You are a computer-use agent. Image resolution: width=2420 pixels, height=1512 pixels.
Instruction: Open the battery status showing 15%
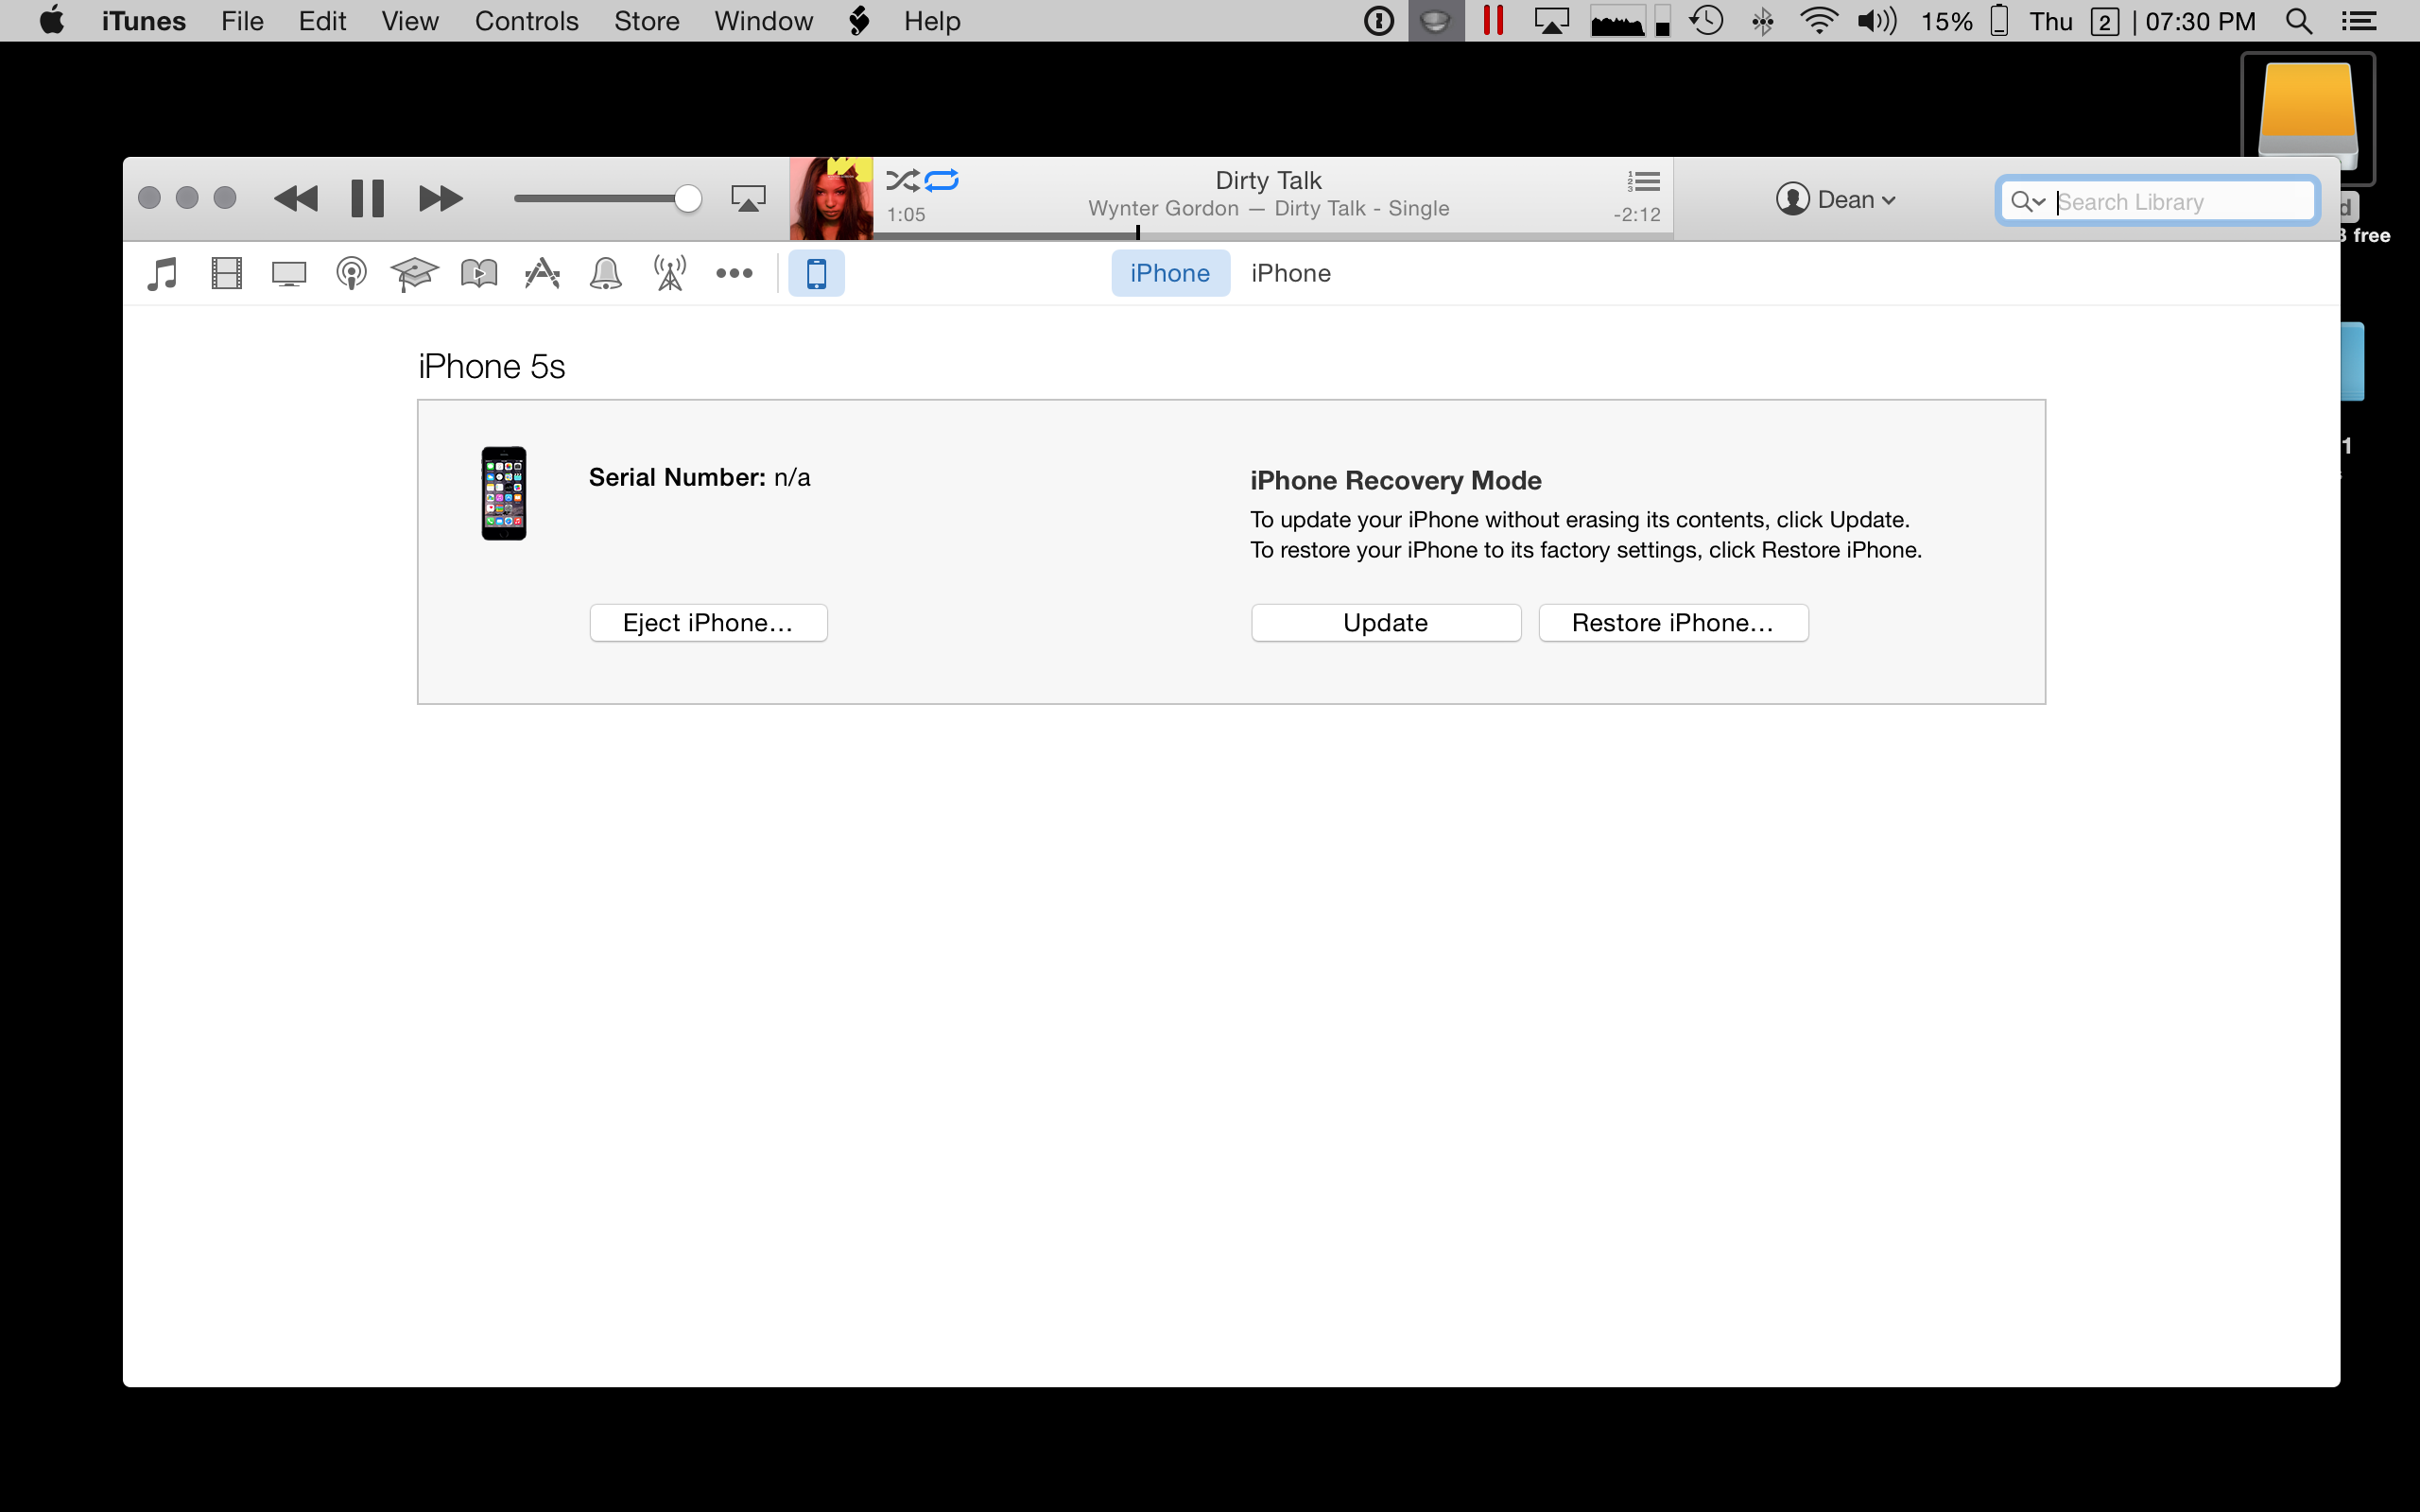[x=1964, y=21]
